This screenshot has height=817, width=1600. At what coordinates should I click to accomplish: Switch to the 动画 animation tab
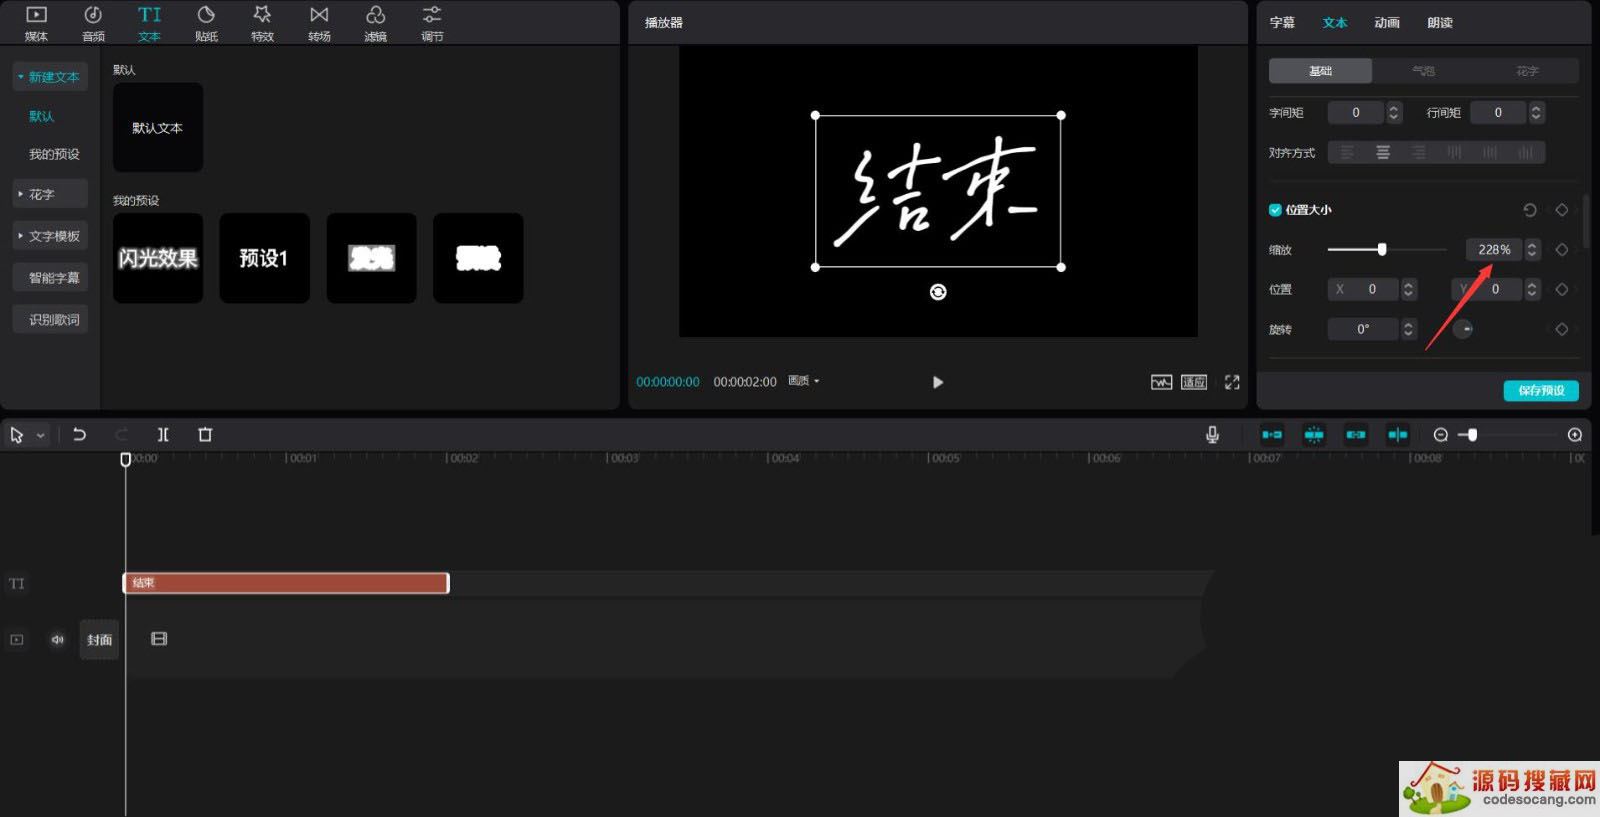1387,23
